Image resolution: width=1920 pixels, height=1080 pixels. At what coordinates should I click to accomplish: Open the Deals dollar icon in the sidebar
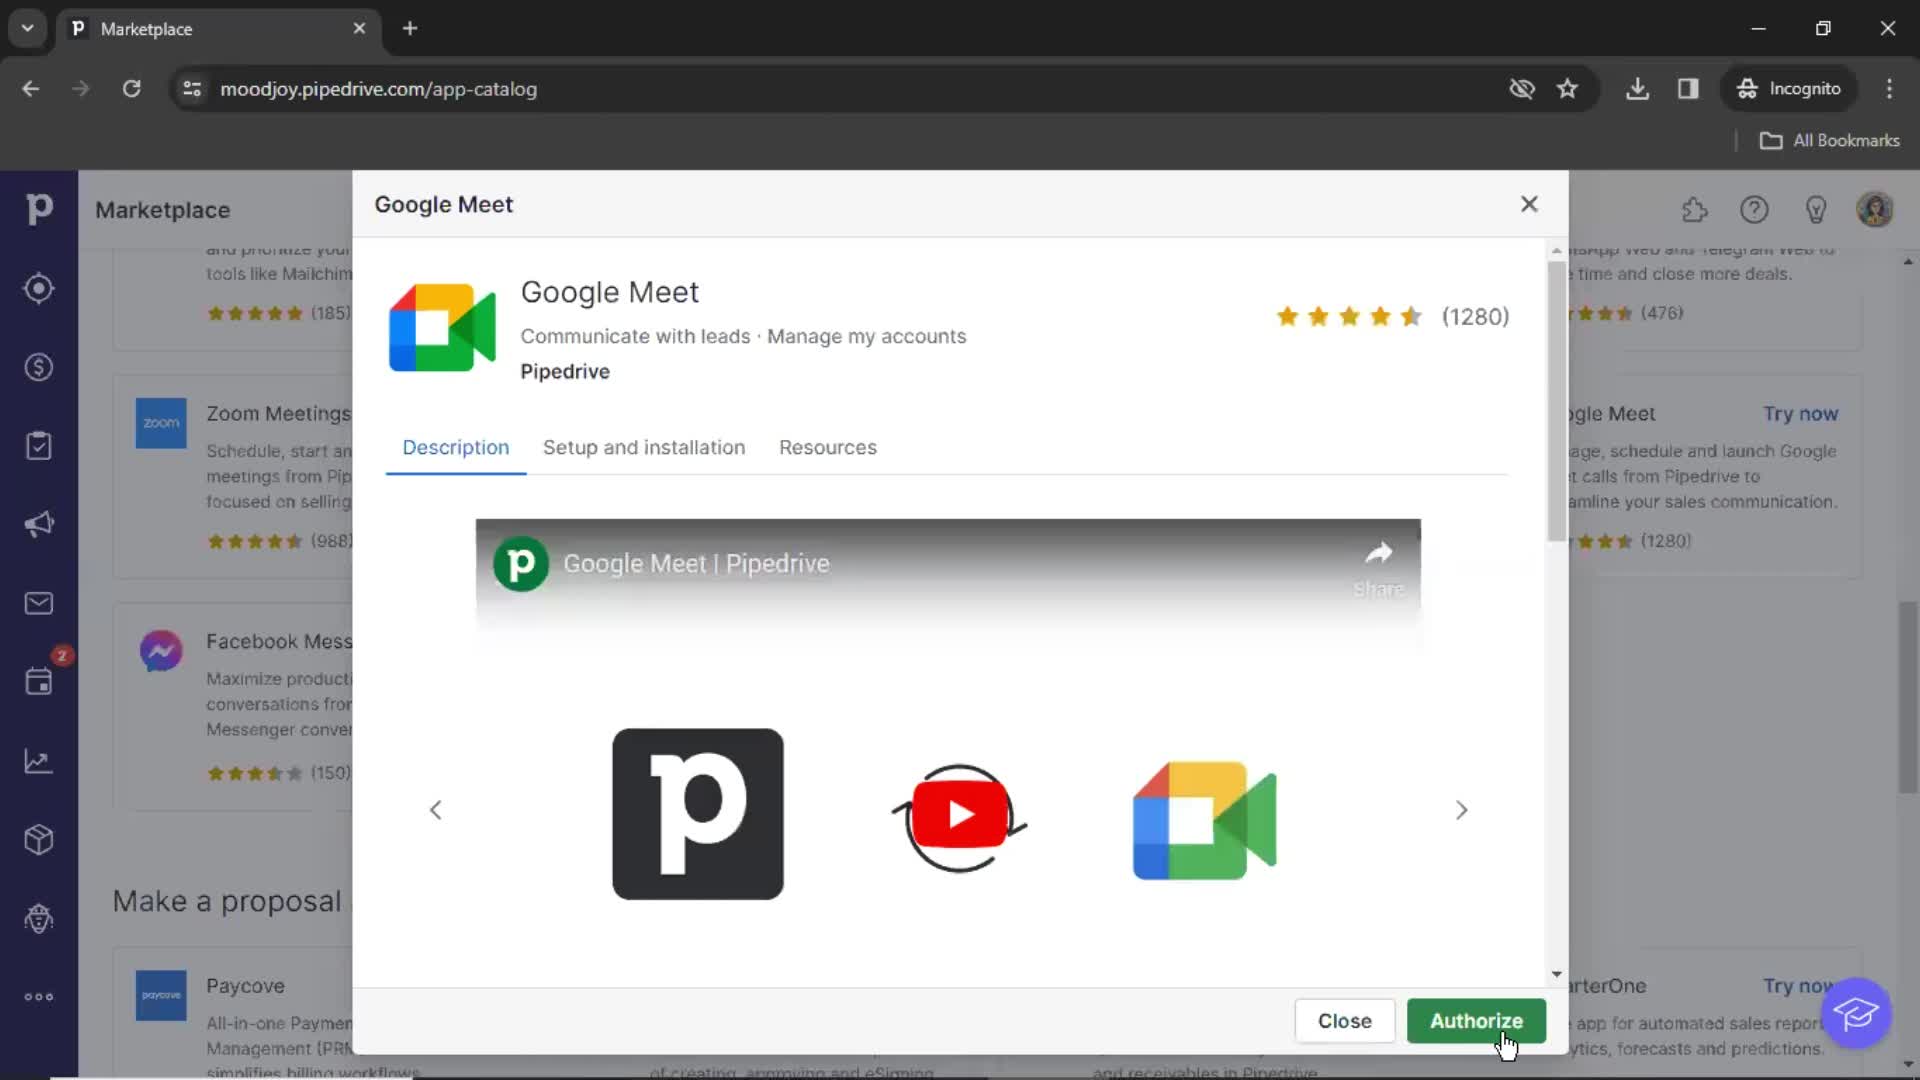tap(39, 367)
